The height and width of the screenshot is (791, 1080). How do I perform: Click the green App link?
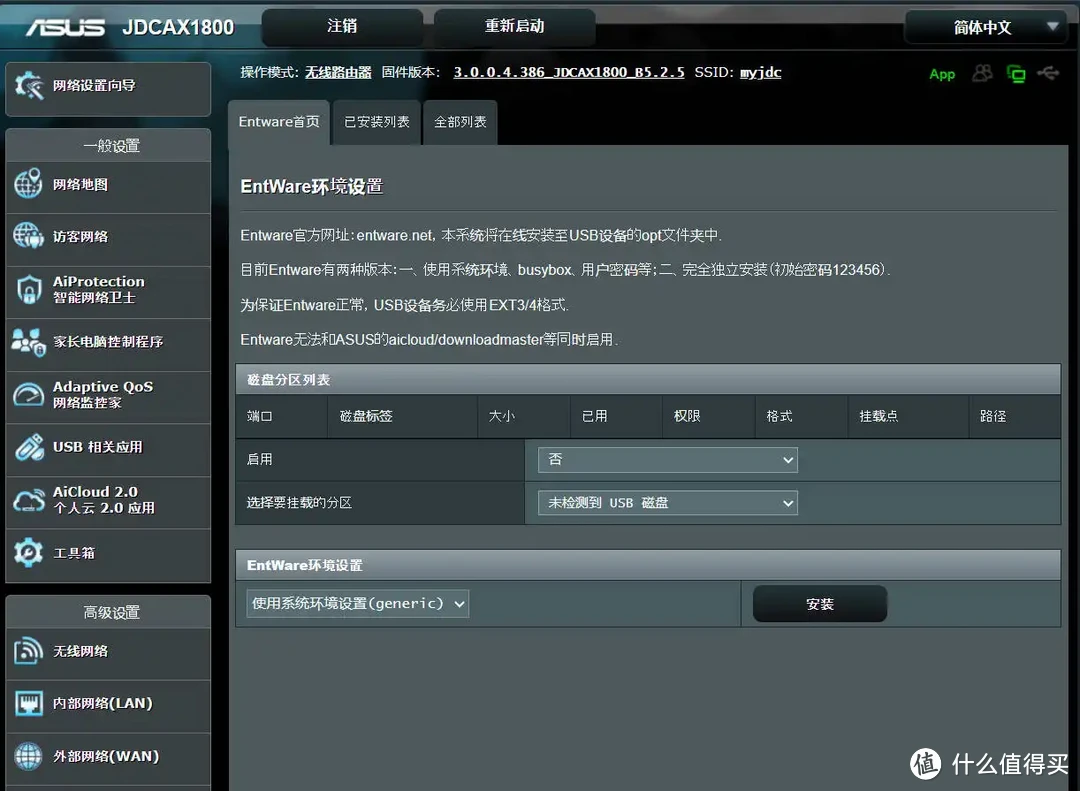(942, 74)
